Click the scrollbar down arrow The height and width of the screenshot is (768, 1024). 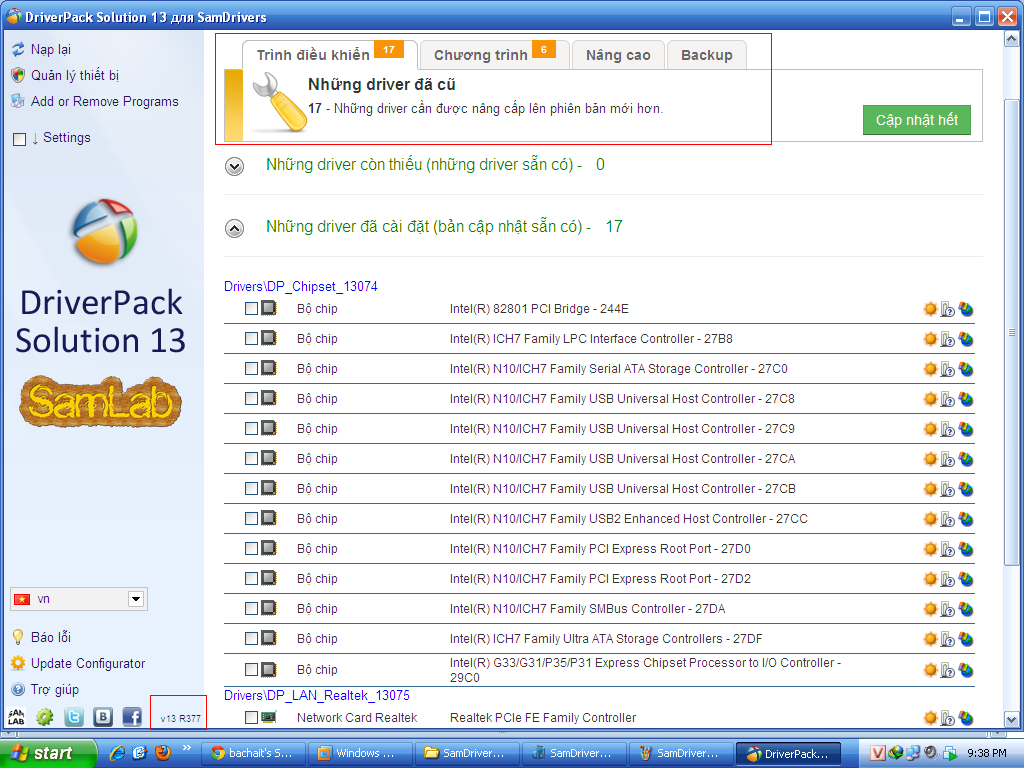(1012, 720)
